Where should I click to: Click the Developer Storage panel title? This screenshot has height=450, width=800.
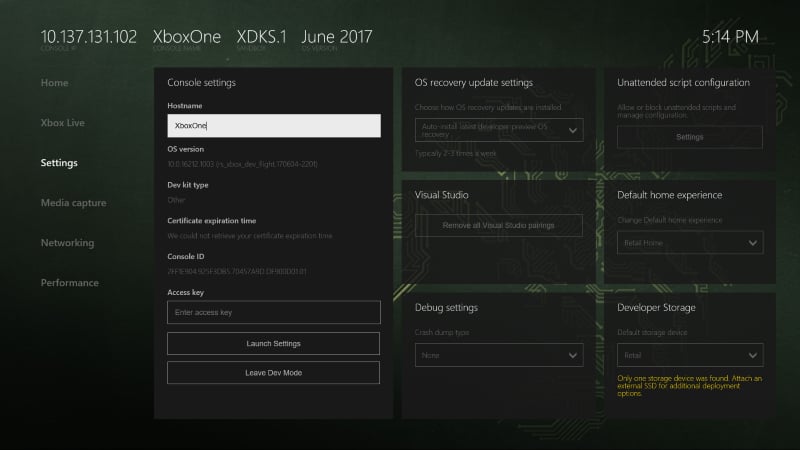(x=656, y=308)
